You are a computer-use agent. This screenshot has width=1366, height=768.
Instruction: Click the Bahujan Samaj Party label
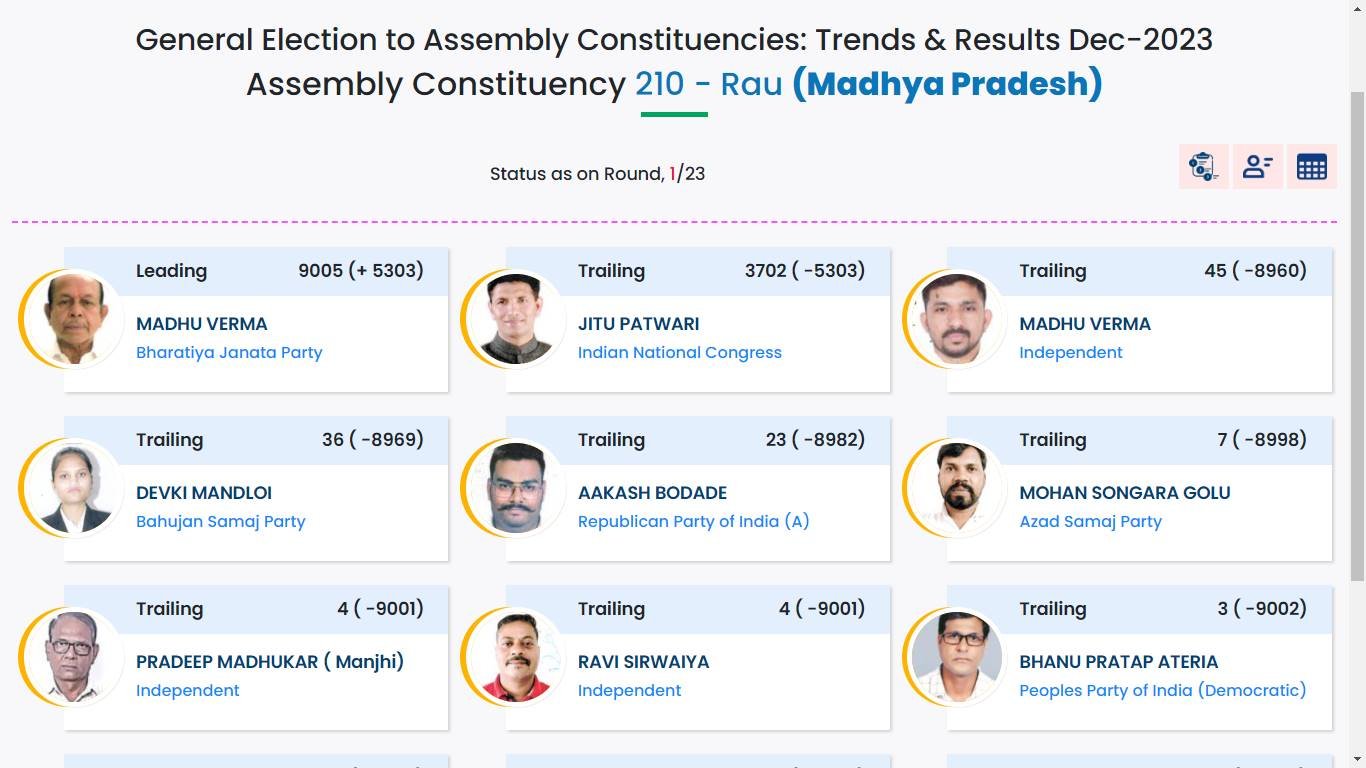220,521
